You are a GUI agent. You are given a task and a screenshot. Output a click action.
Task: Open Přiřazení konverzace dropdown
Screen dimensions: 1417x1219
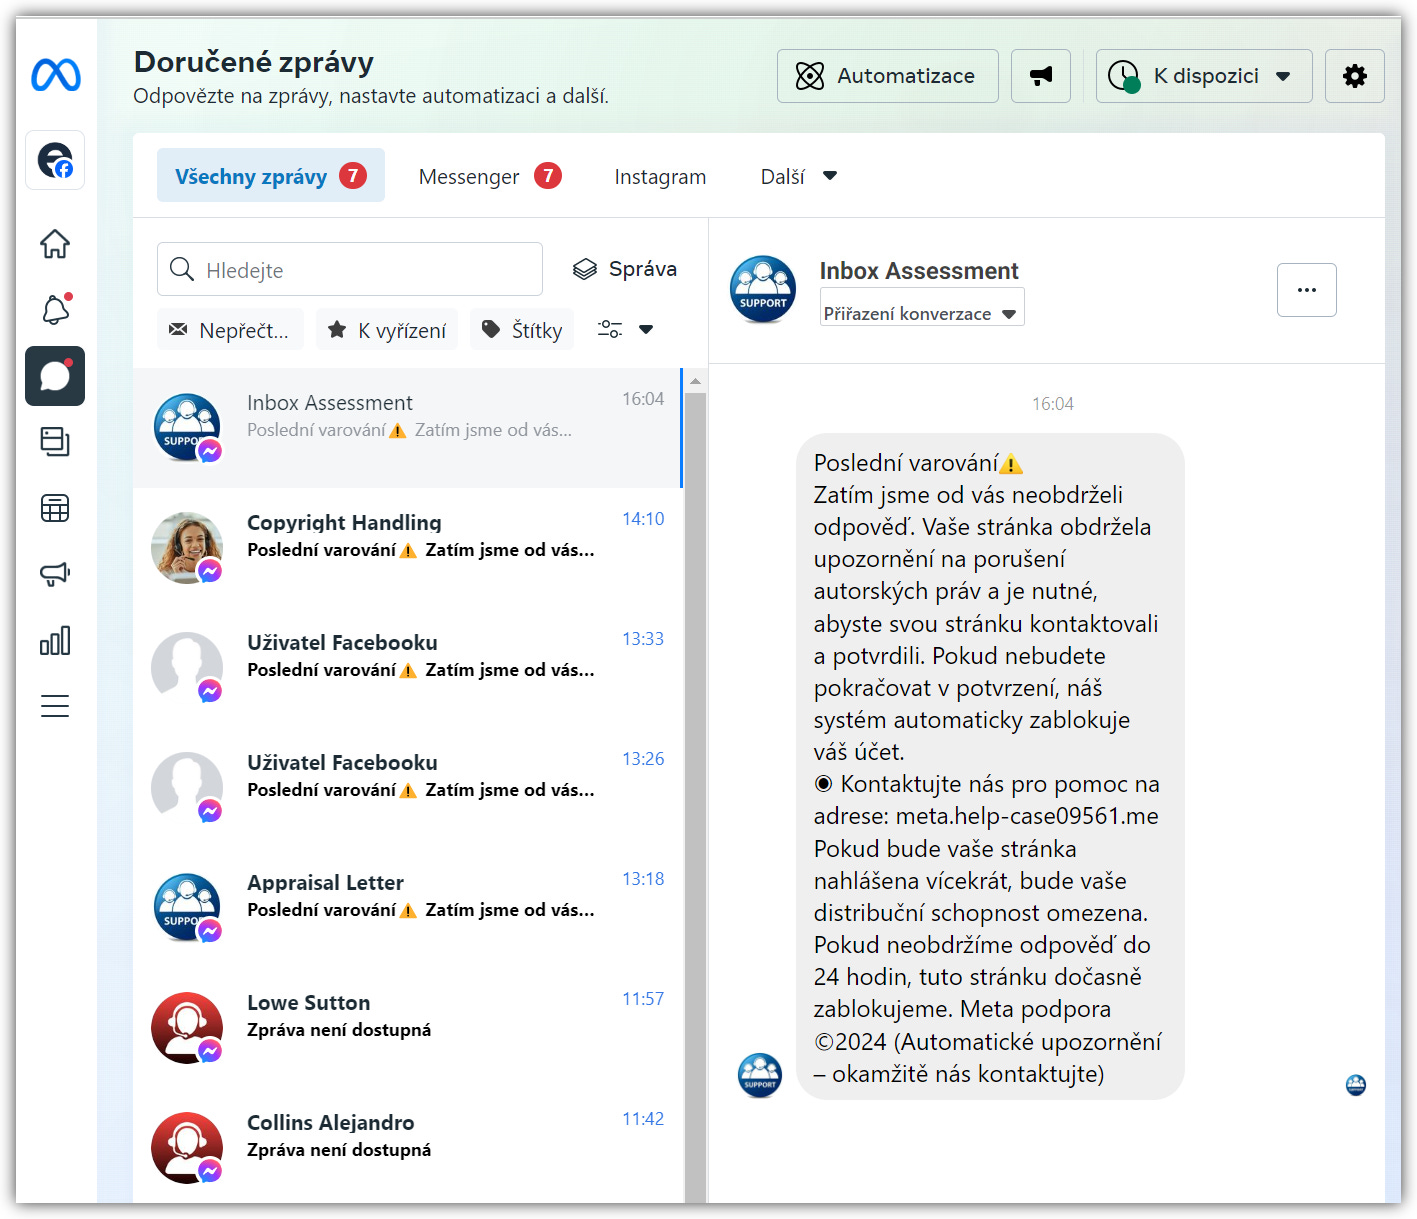tap(922, 307)
